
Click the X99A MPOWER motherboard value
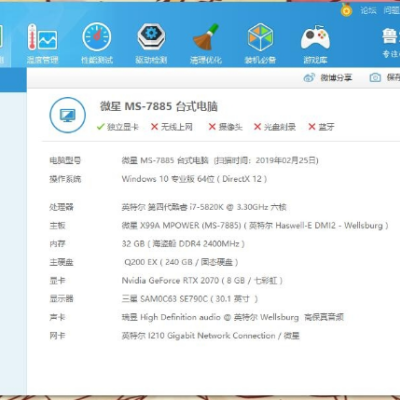[255, 226]
